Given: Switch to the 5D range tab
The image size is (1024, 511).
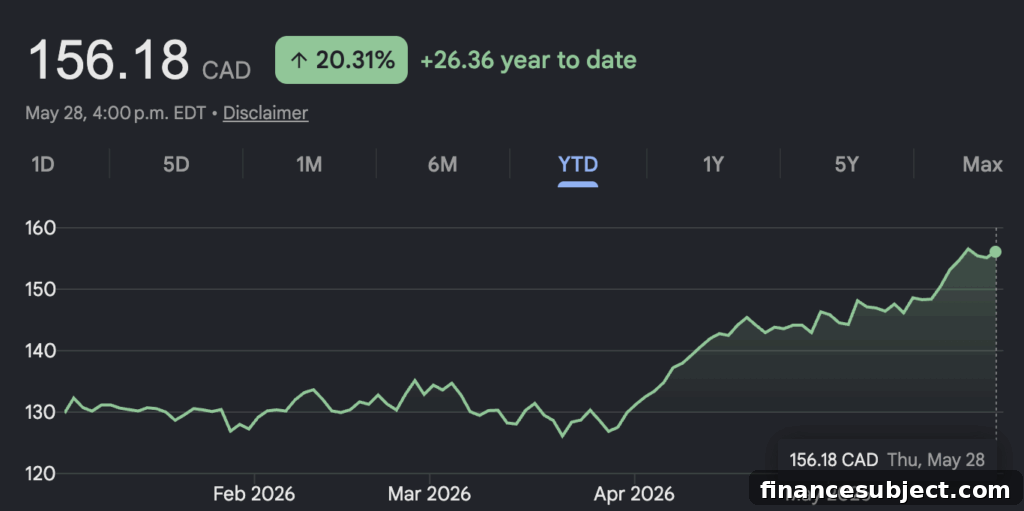Looking at the screenshot, I should tap(176, 164).
